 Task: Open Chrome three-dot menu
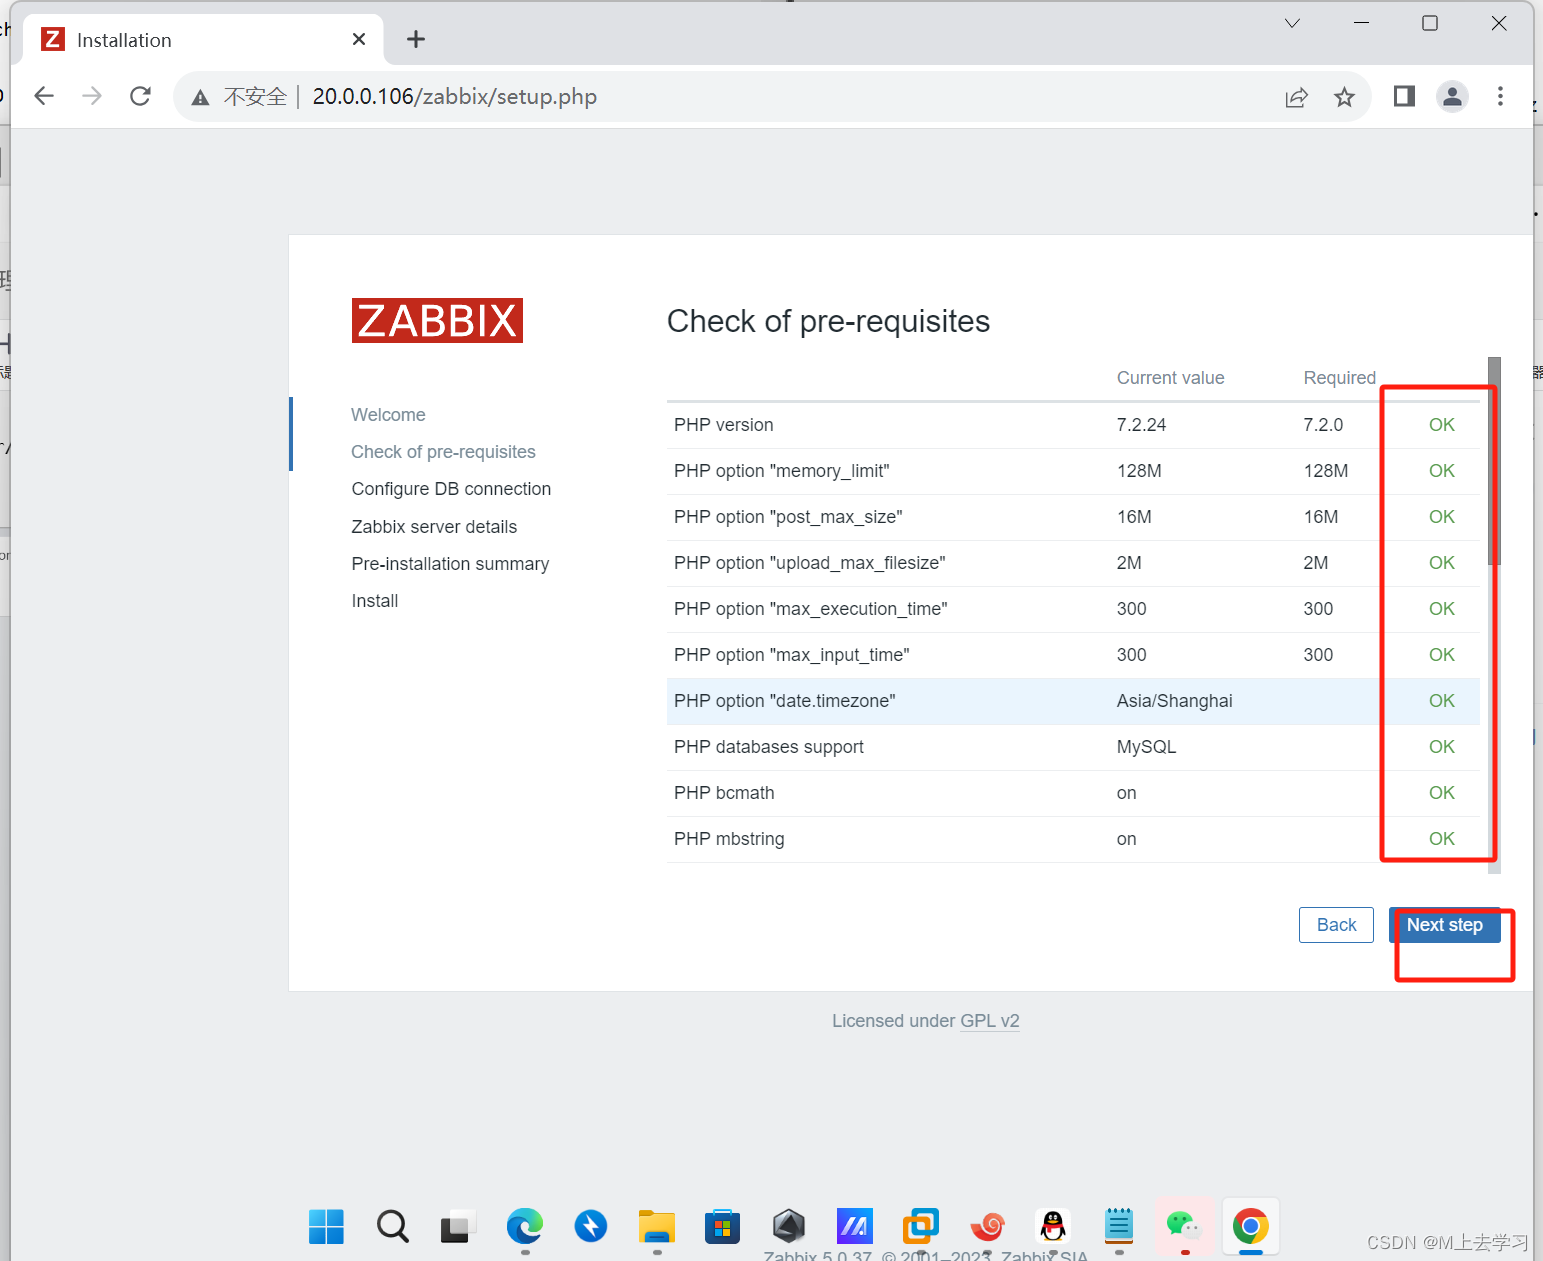tap(1500, 96)
